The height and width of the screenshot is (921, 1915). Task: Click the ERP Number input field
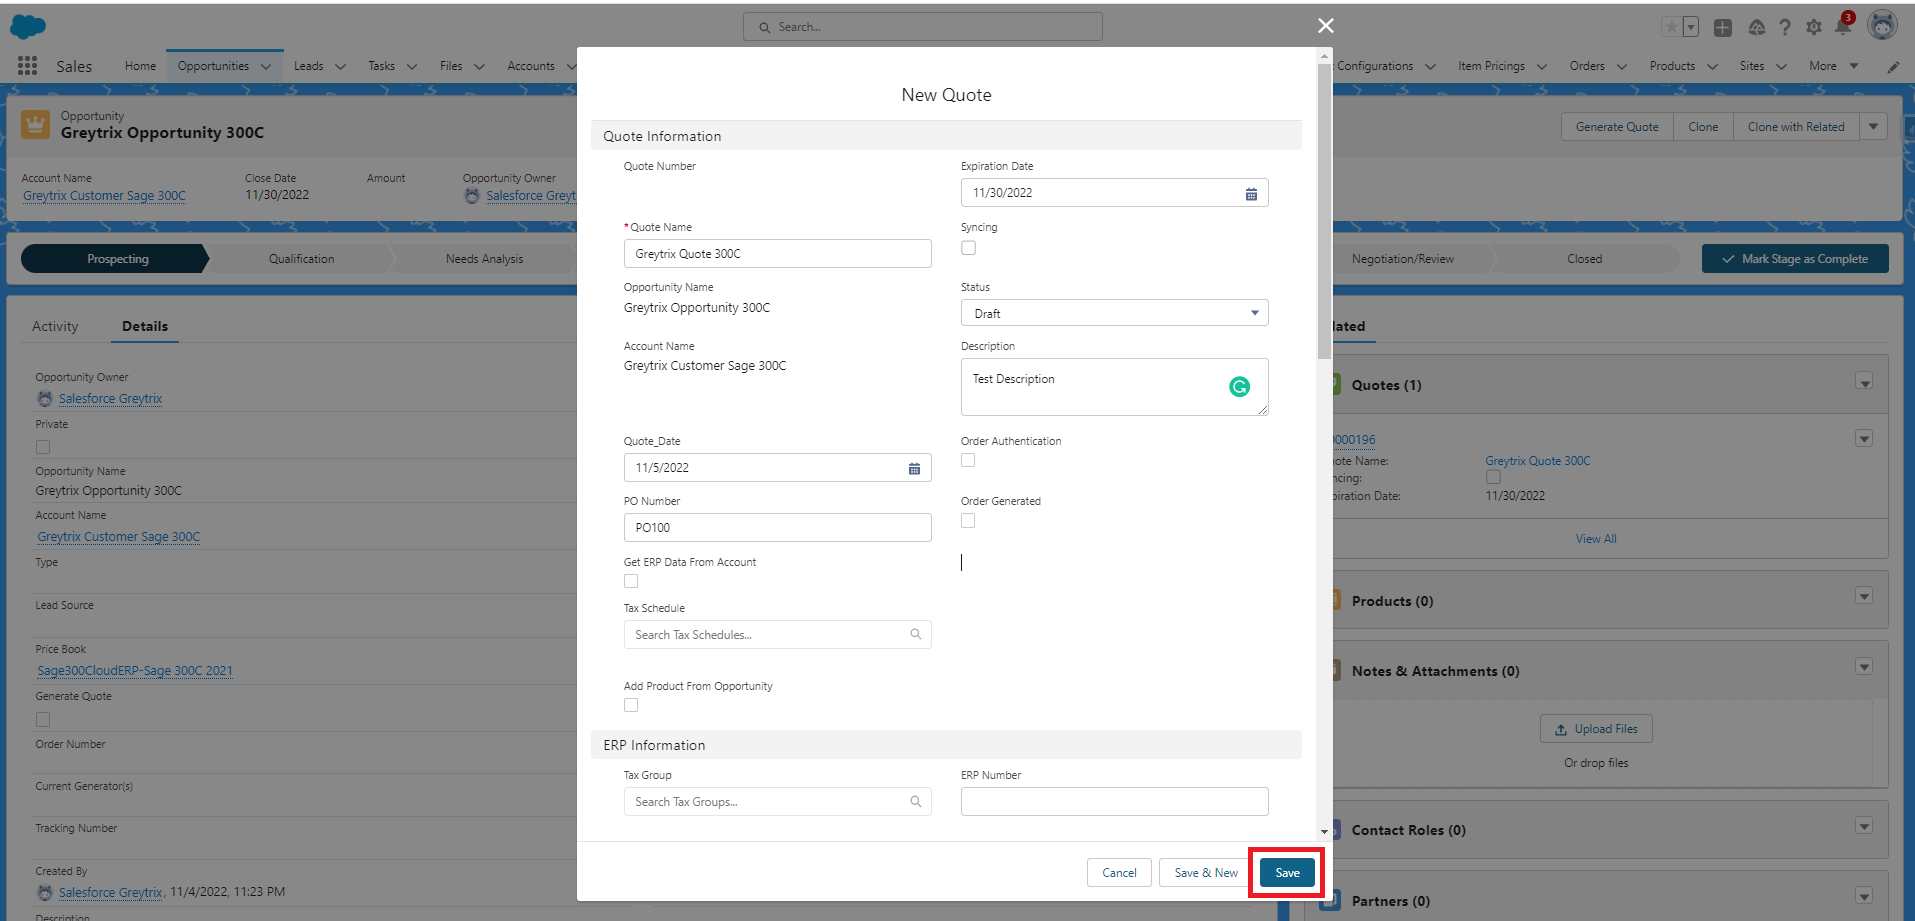[1114, 801]
